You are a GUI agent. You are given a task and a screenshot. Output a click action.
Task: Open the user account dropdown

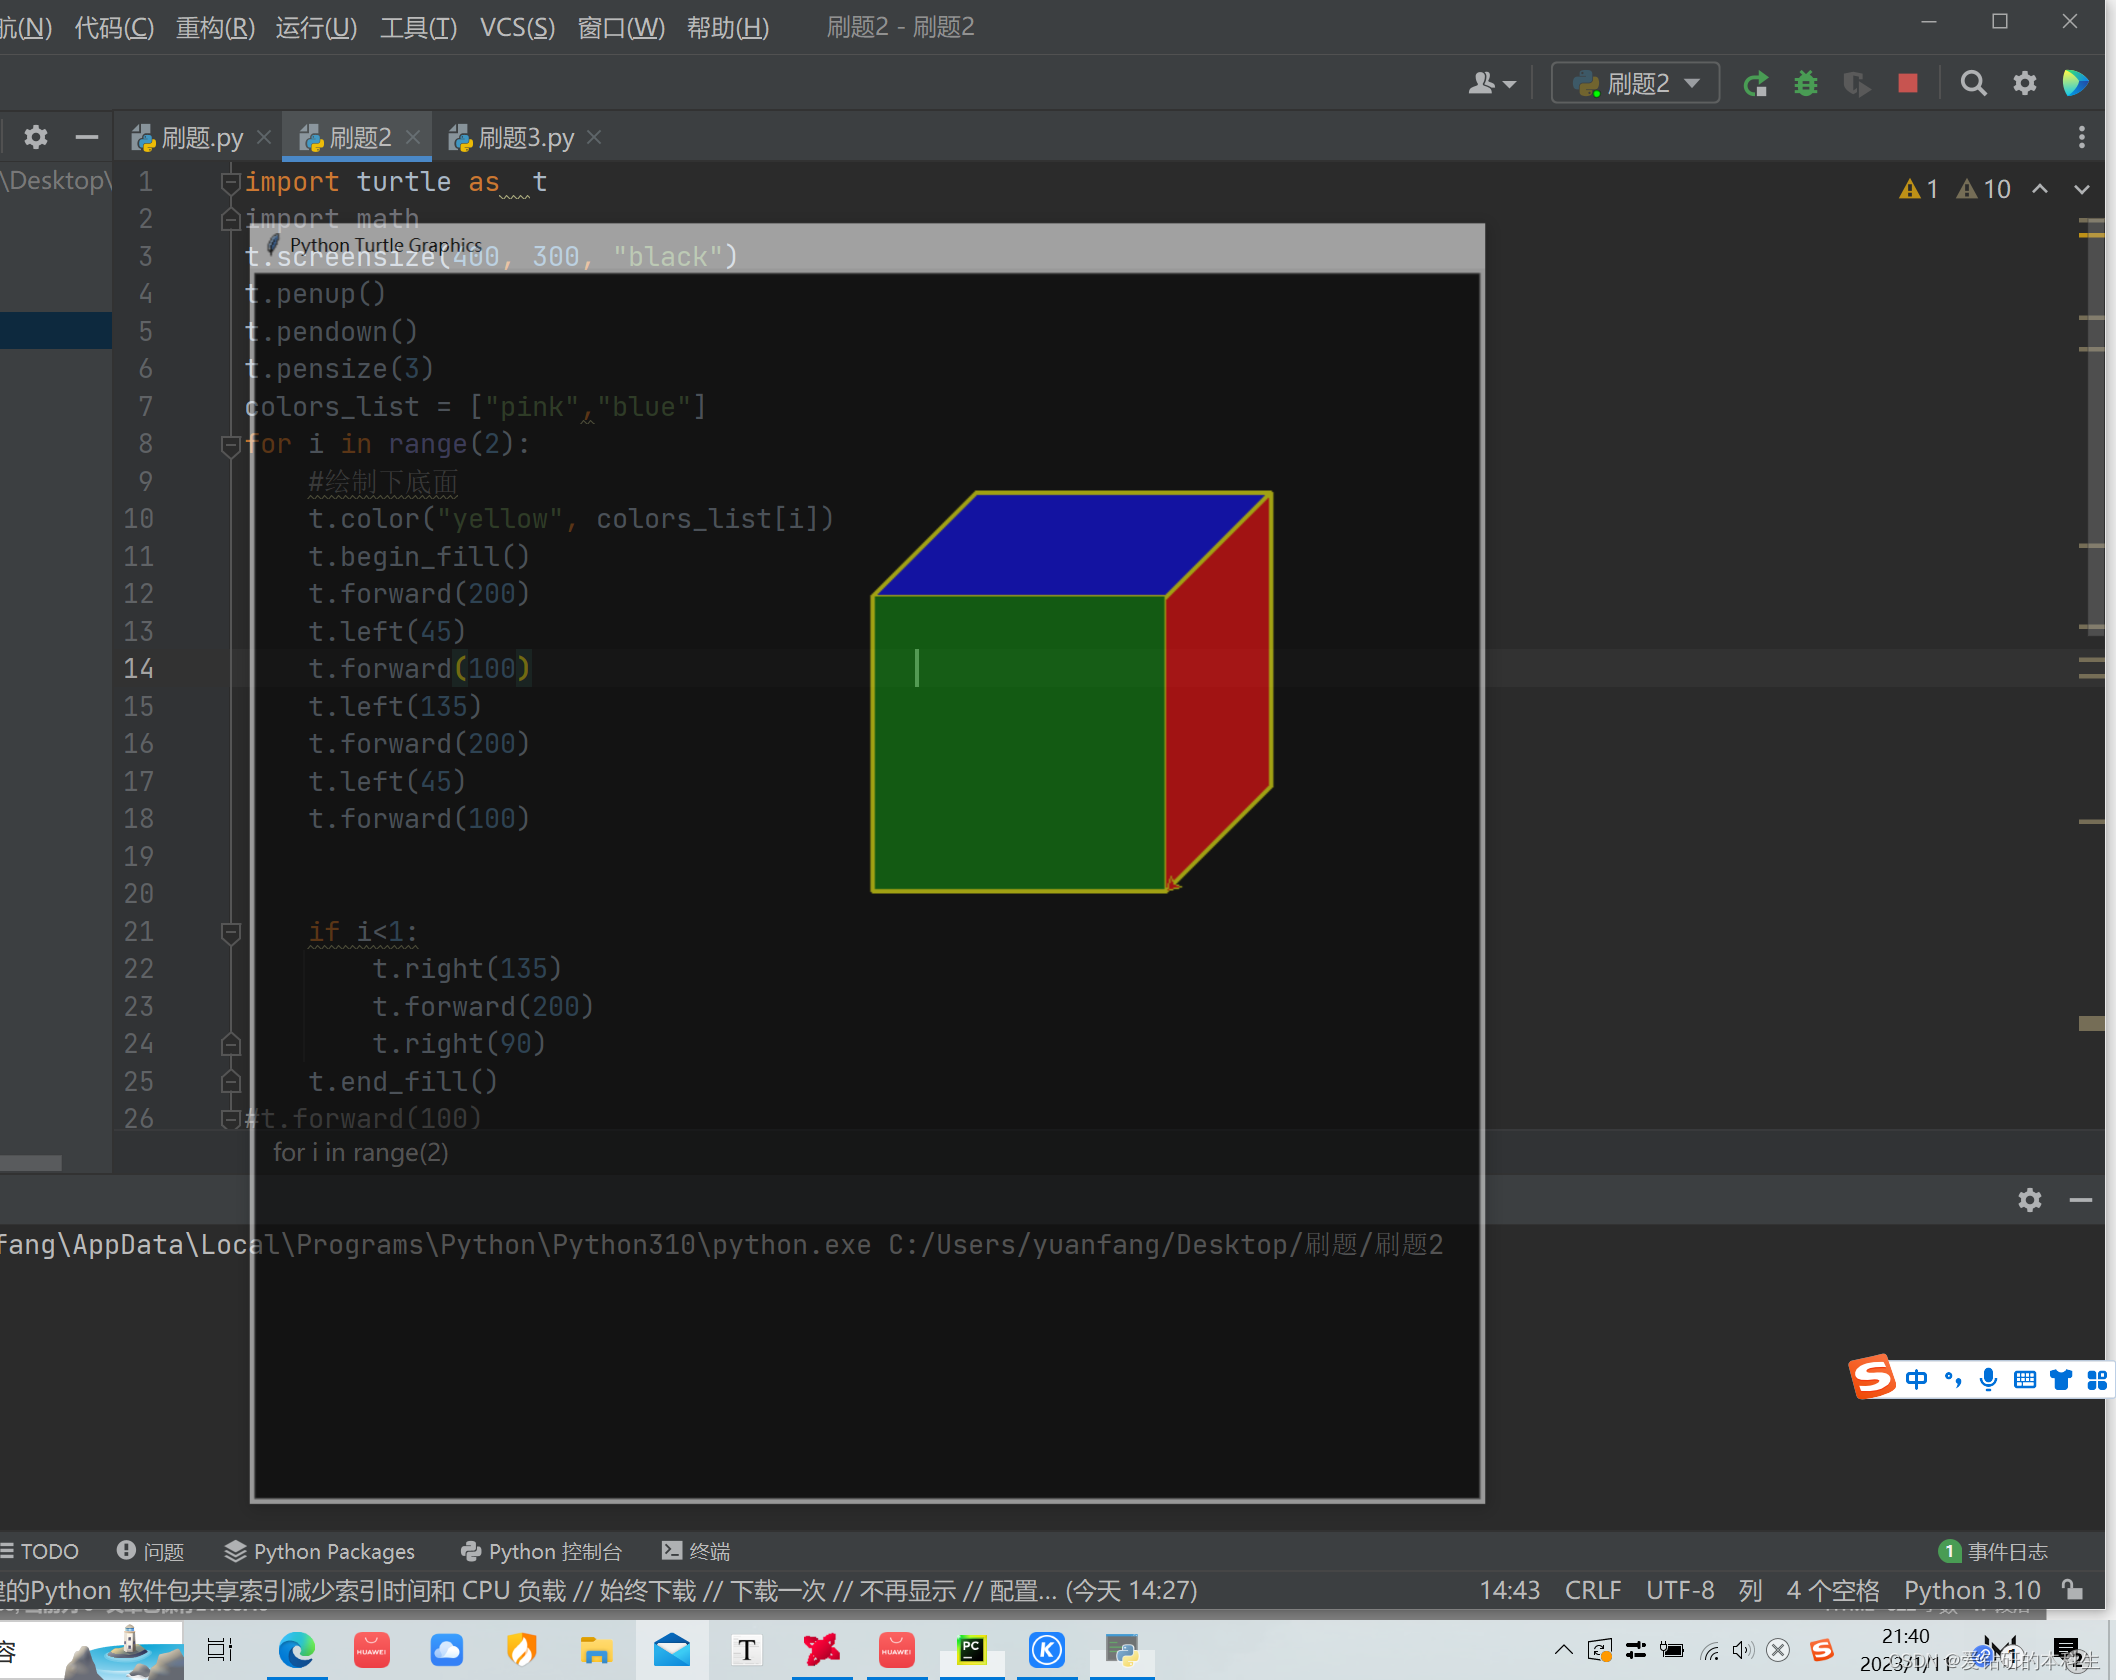tap(1492, 83)
